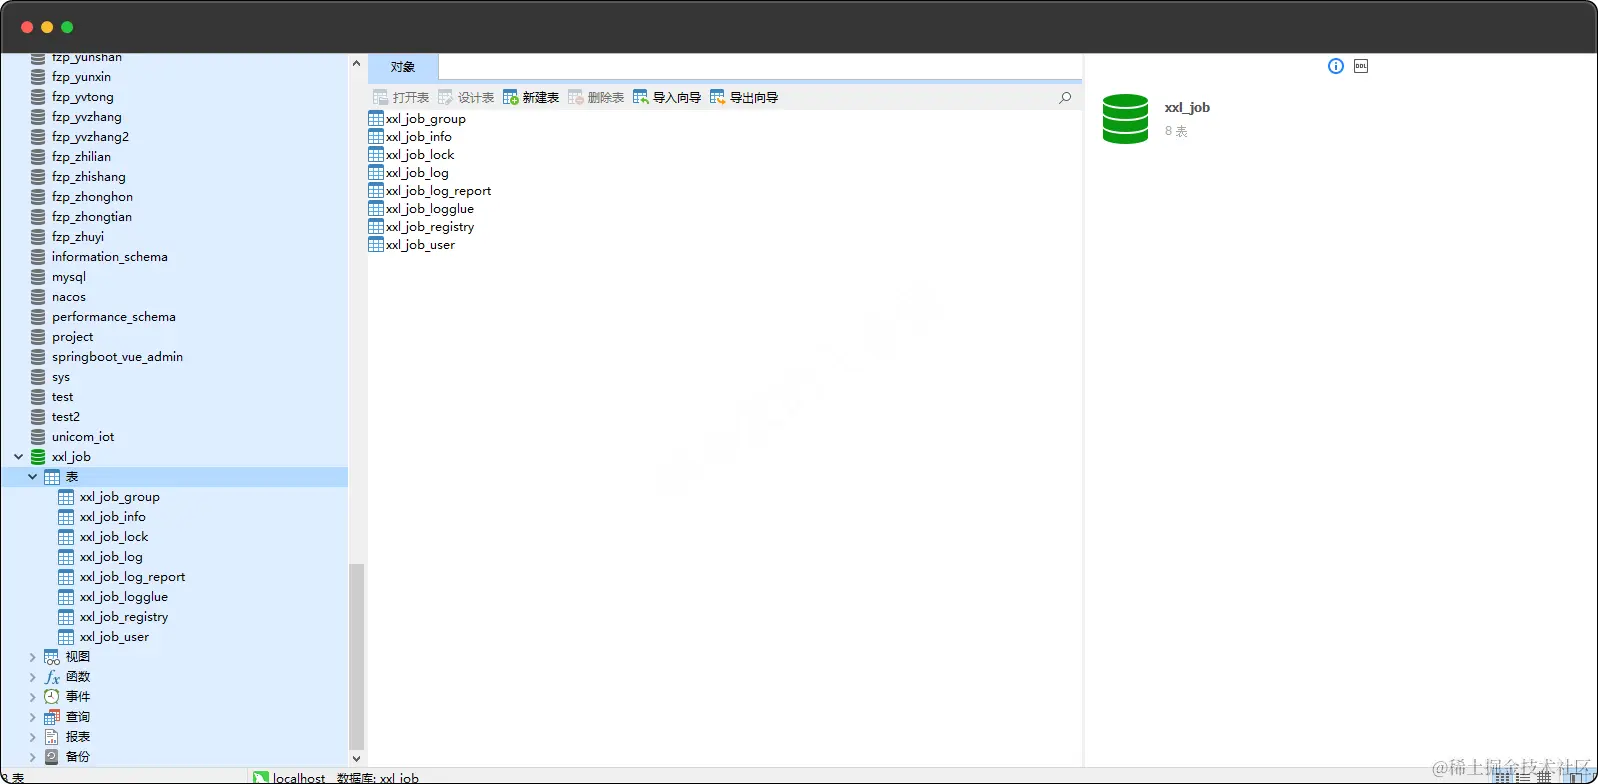Select the 备份 backup icon

52,757
